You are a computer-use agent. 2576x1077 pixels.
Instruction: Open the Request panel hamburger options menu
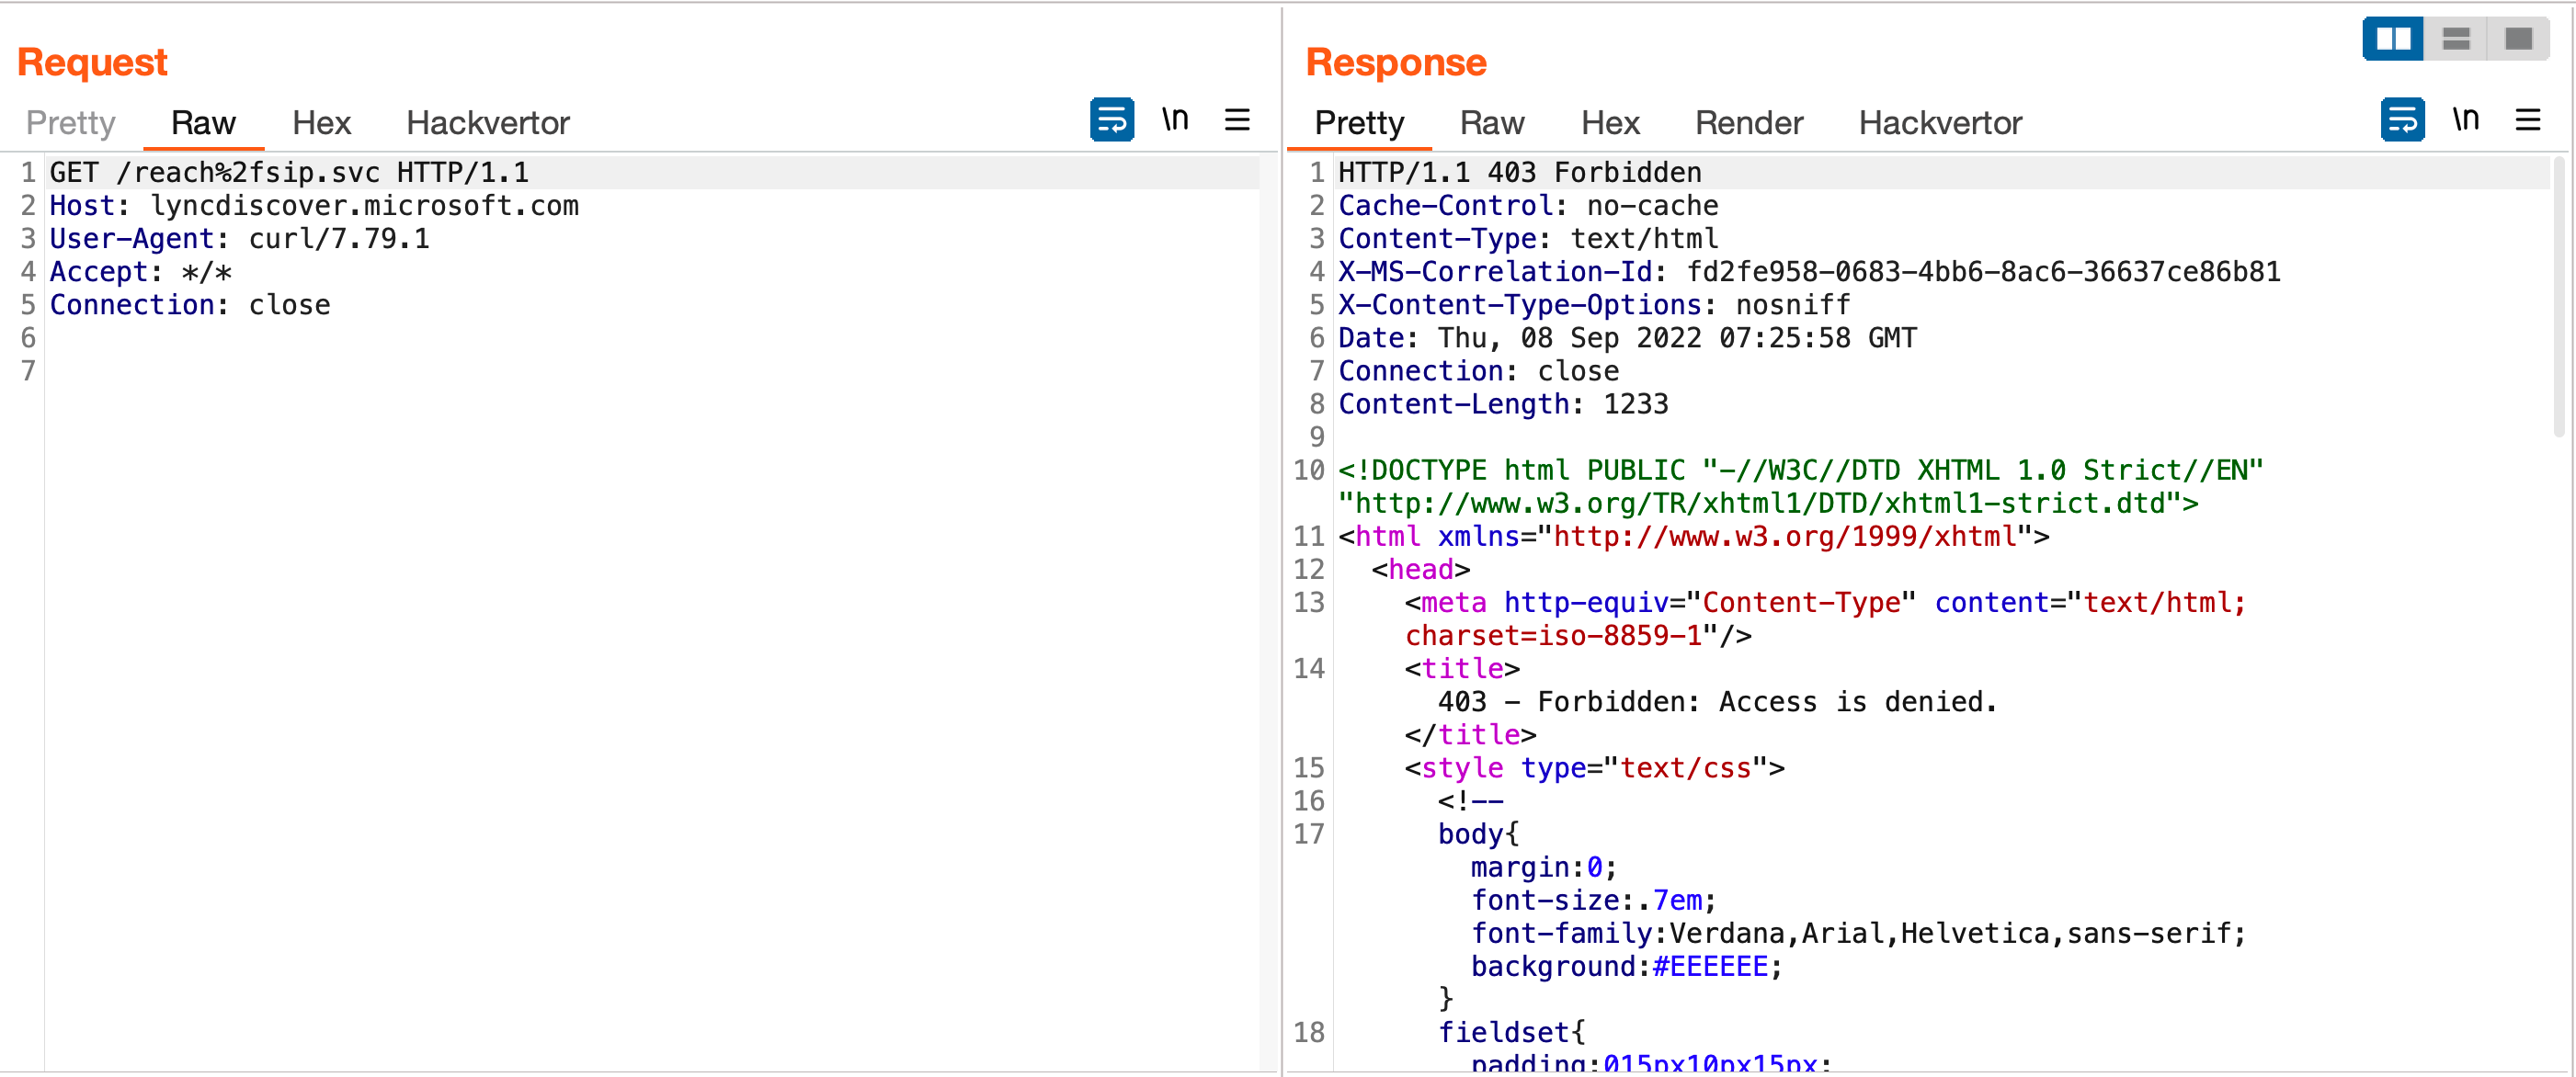1237,120
